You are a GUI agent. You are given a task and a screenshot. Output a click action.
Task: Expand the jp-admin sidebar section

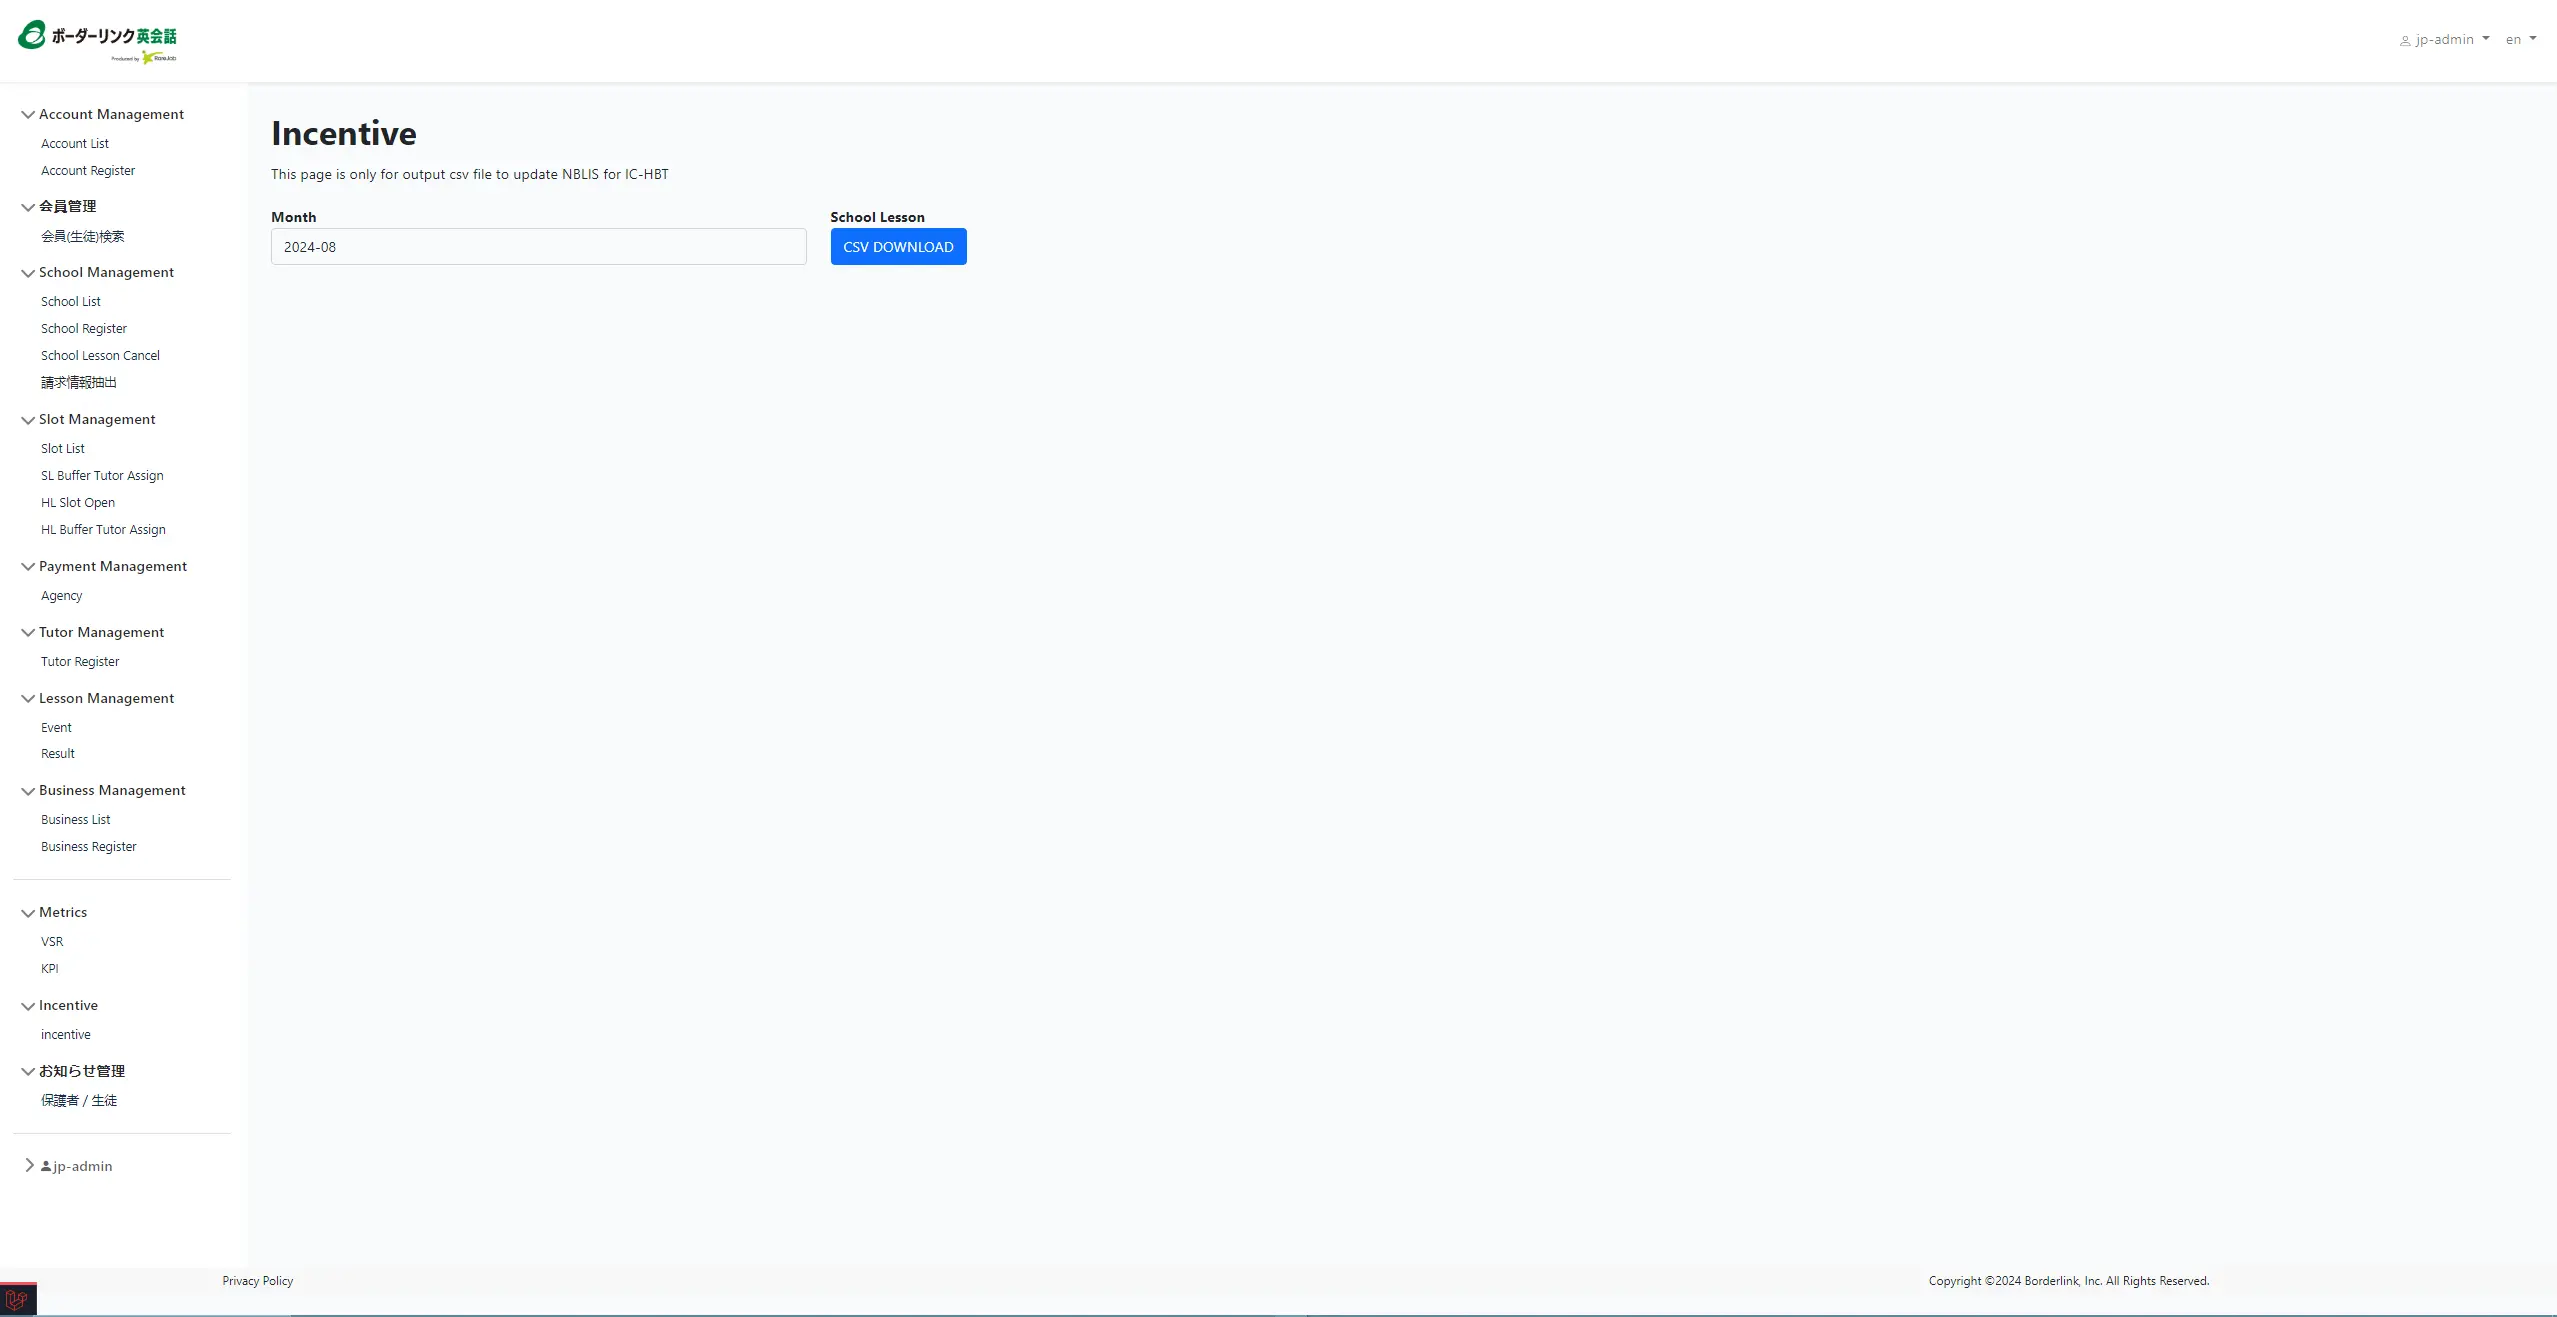pyautogui.click(x=29, y=1165)
